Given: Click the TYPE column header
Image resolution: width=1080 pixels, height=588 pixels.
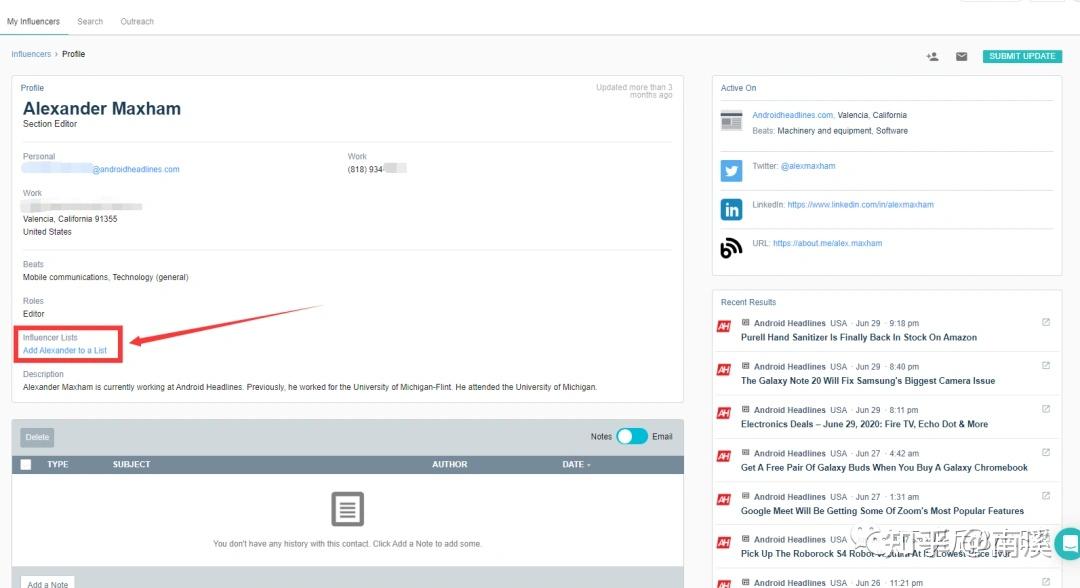Looking at the screenshot, I should 58,465.
